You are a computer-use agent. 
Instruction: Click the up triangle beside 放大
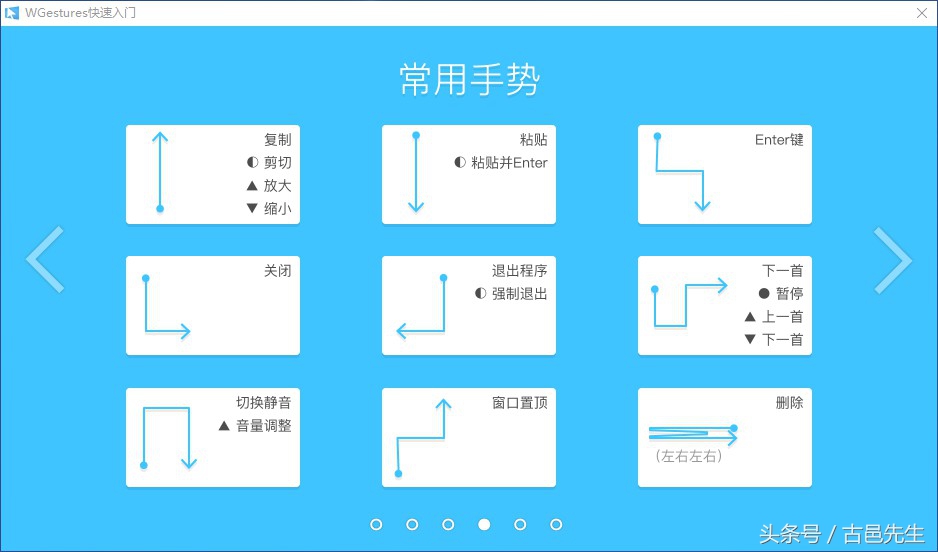(x=252, y=185)
